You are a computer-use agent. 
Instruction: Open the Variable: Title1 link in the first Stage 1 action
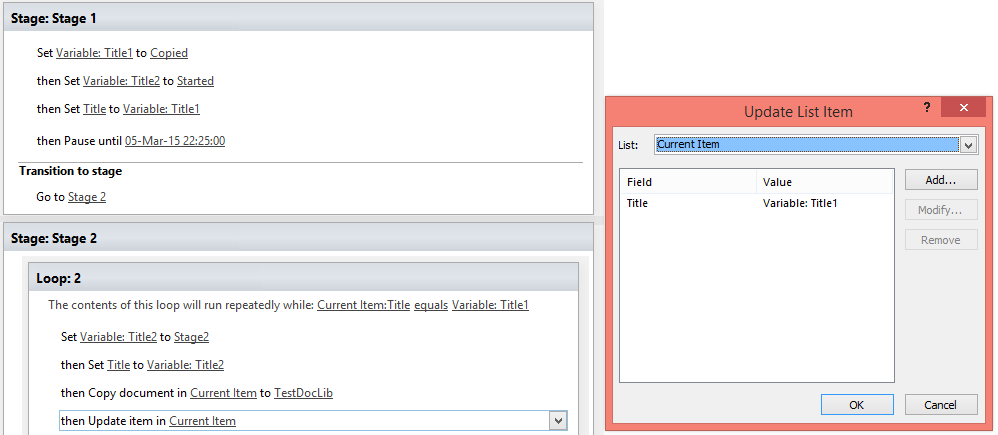[x=94, y=53]
